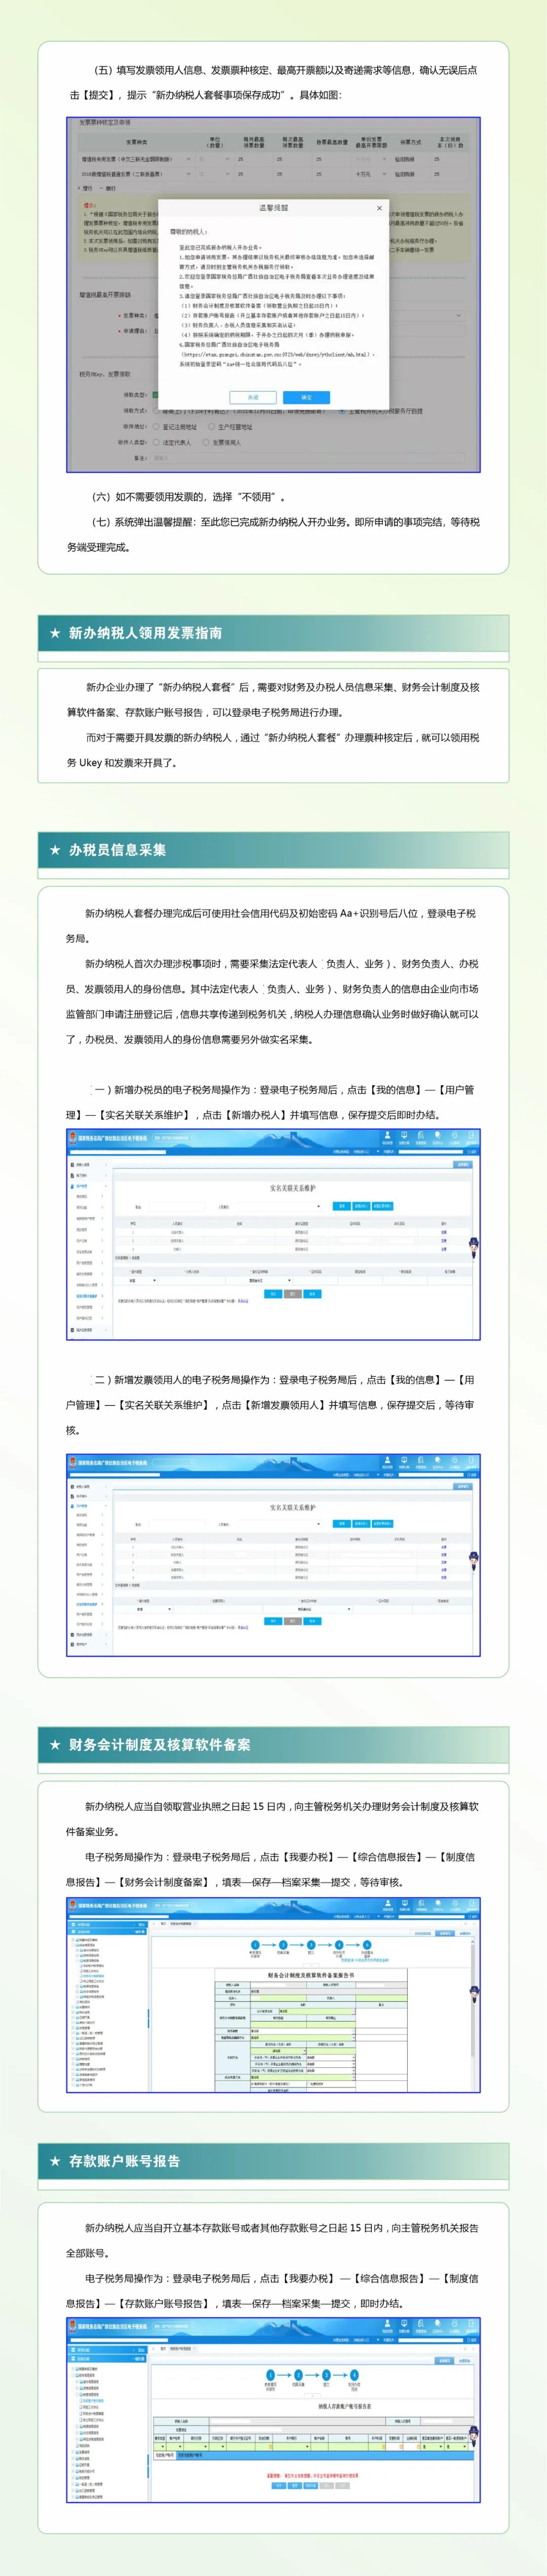Screen dimensions: 547x2576
Task: Click step 2 circle in 存款账户 wizard
Action: [x=298, y=2374]
